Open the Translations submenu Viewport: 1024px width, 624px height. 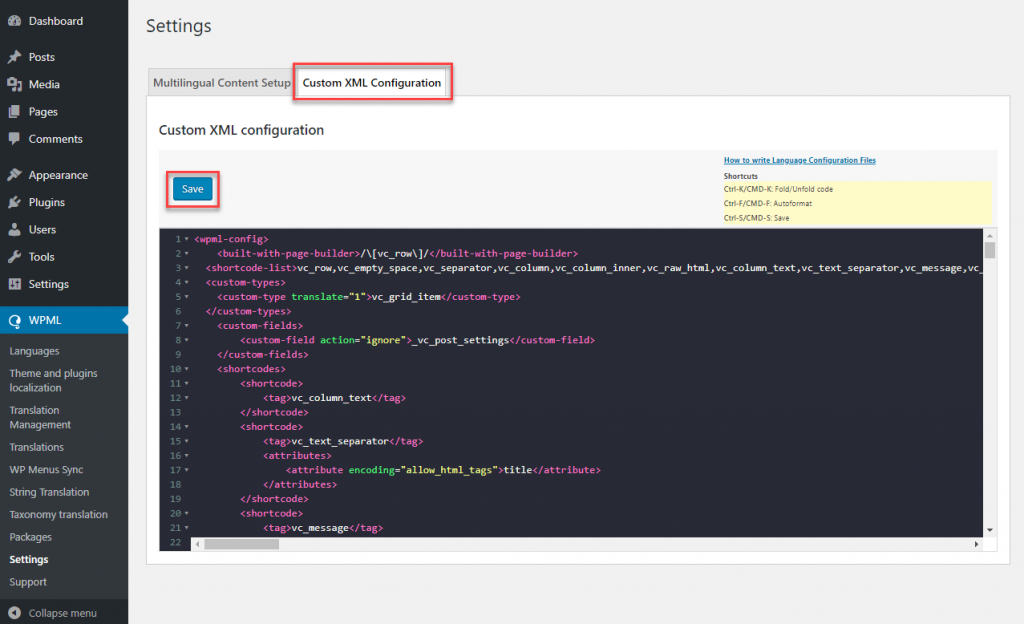(x=37, y=447)
